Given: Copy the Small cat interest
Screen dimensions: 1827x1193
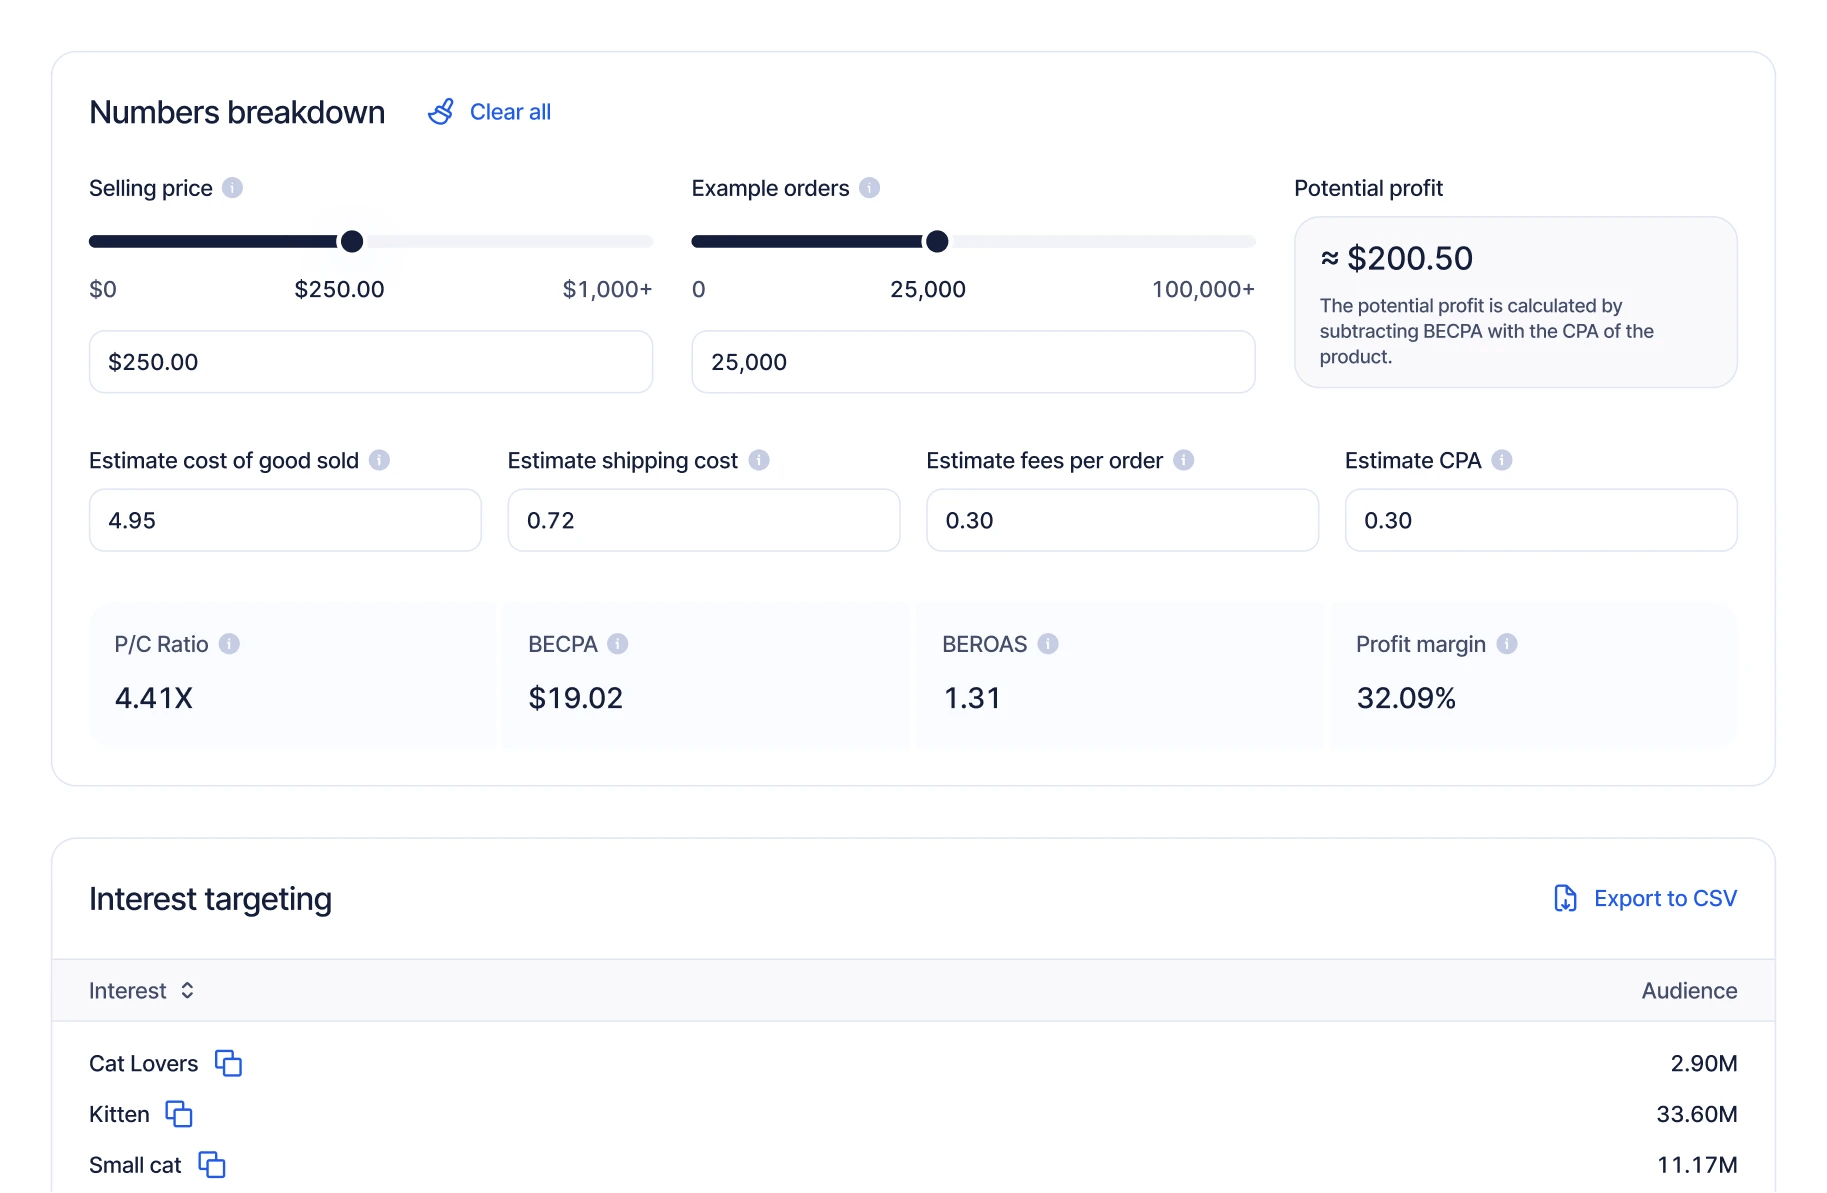Looking at the screenshot, I should click(x=212, y=1165).
